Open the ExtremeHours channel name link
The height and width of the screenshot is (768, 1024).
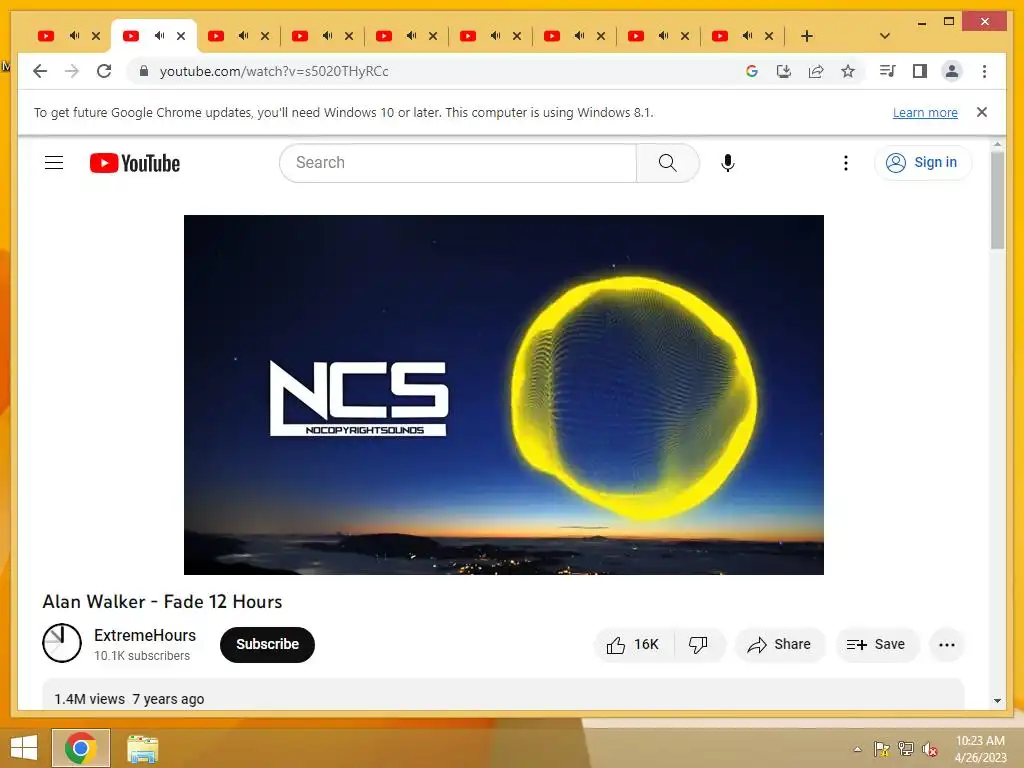pyautogui.click(x=145, y=635)
